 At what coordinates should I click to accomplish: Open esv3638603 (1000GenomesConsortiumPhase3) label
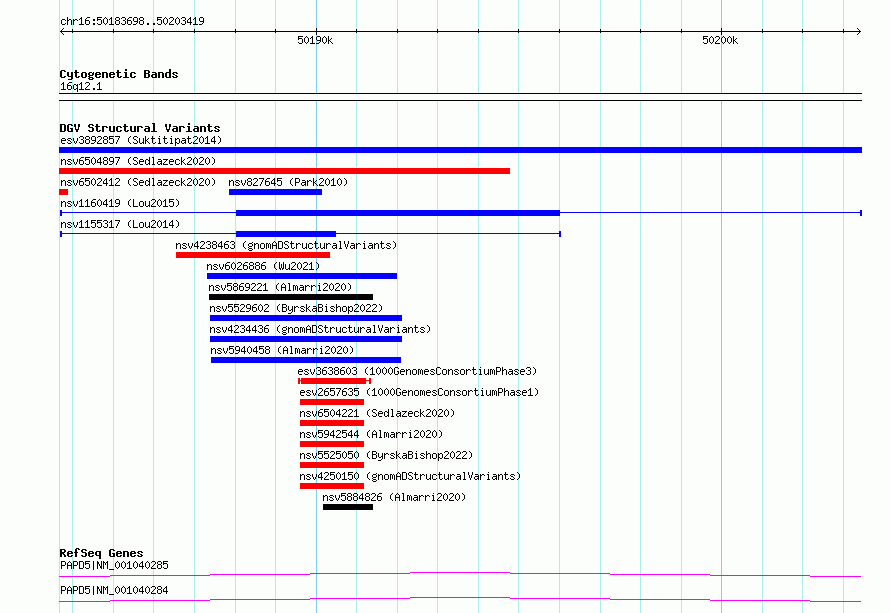coord(417,371)
